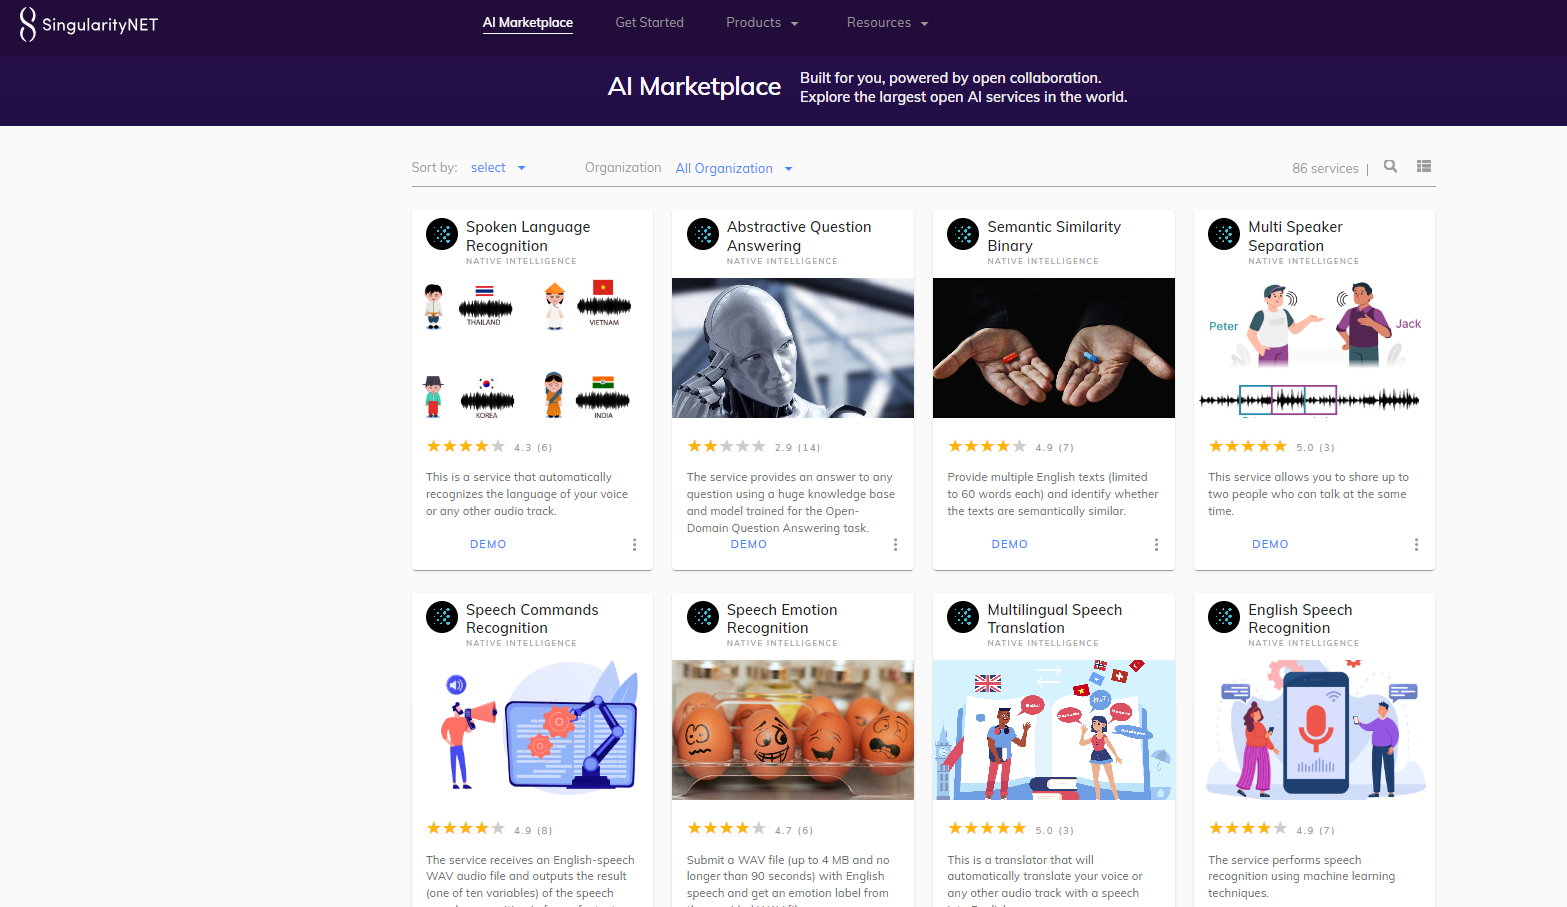Click Semantic Similarity Binary organization avatar icon
The height and width of the screenshot is (907, 1567).
pos(963,234)
